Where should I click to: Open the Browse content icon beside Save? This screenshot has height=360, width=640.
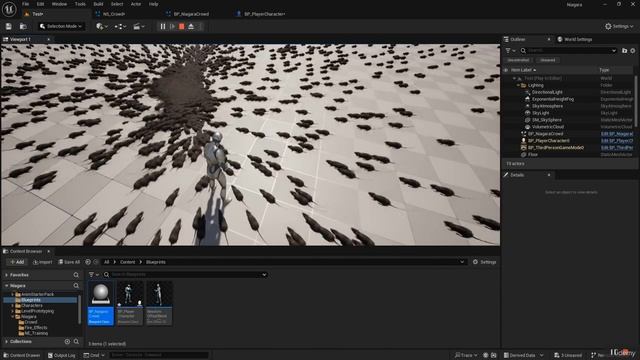pos(23,27)
